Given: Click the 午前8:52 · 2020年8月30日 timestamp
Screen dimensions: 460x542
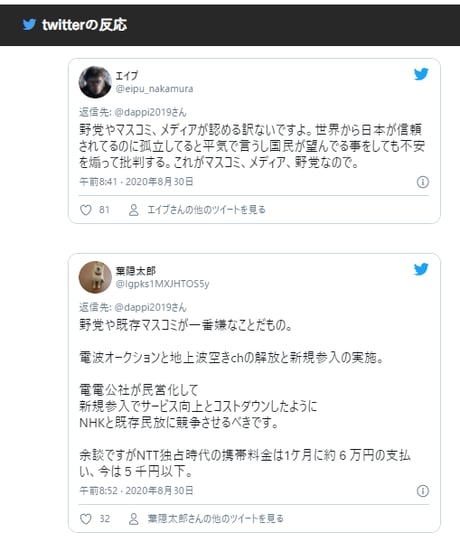Looking at the screenshot, I should tap(136, 491).
